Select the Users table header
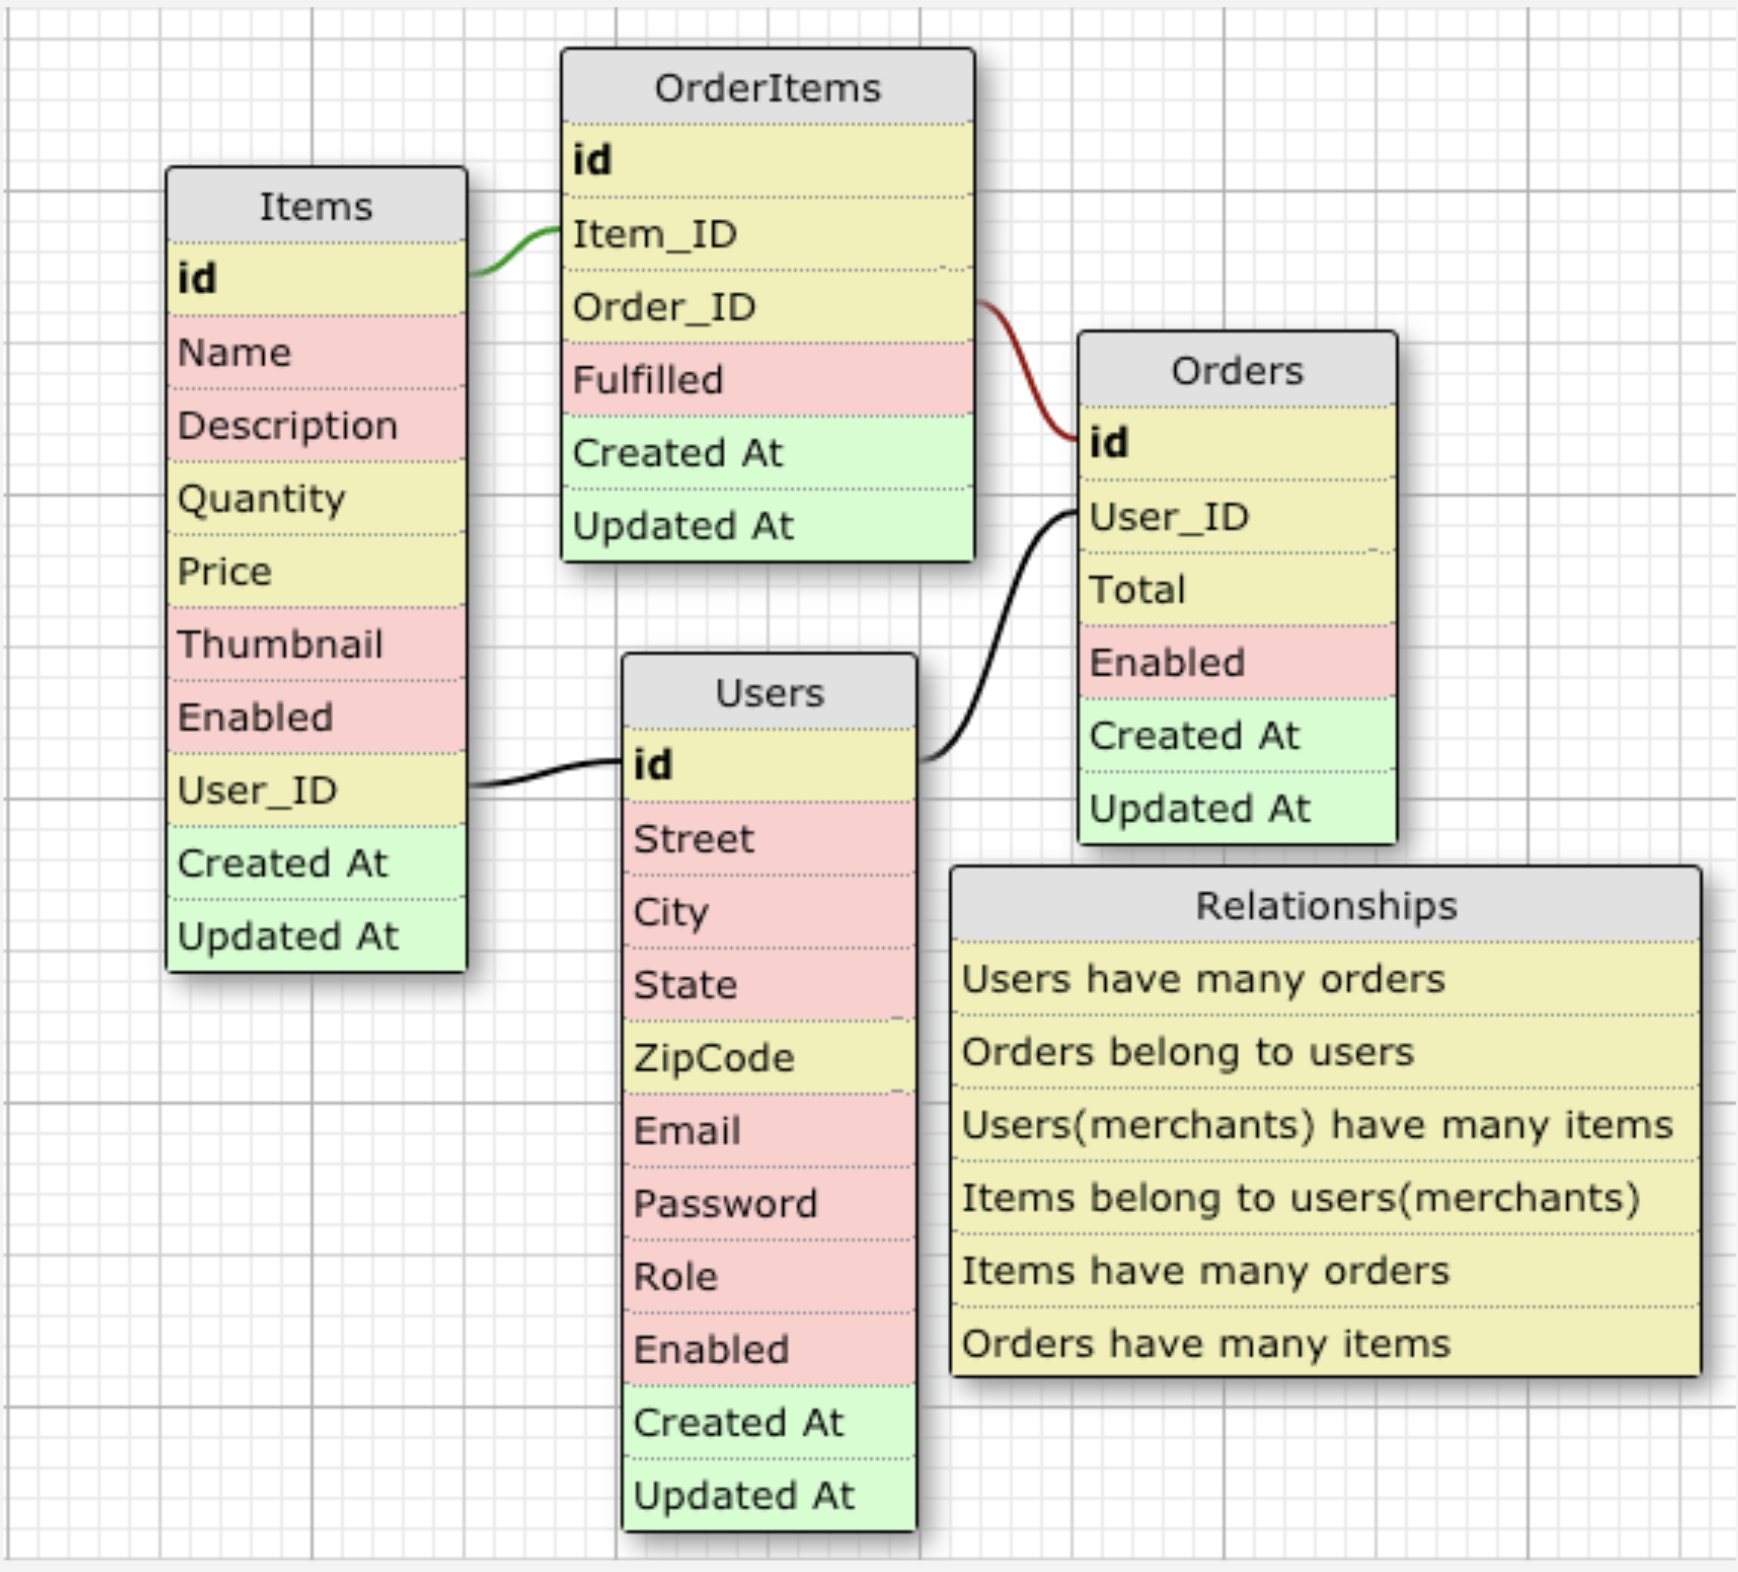Screen dimensions: 1738x1572 point(770,692)
